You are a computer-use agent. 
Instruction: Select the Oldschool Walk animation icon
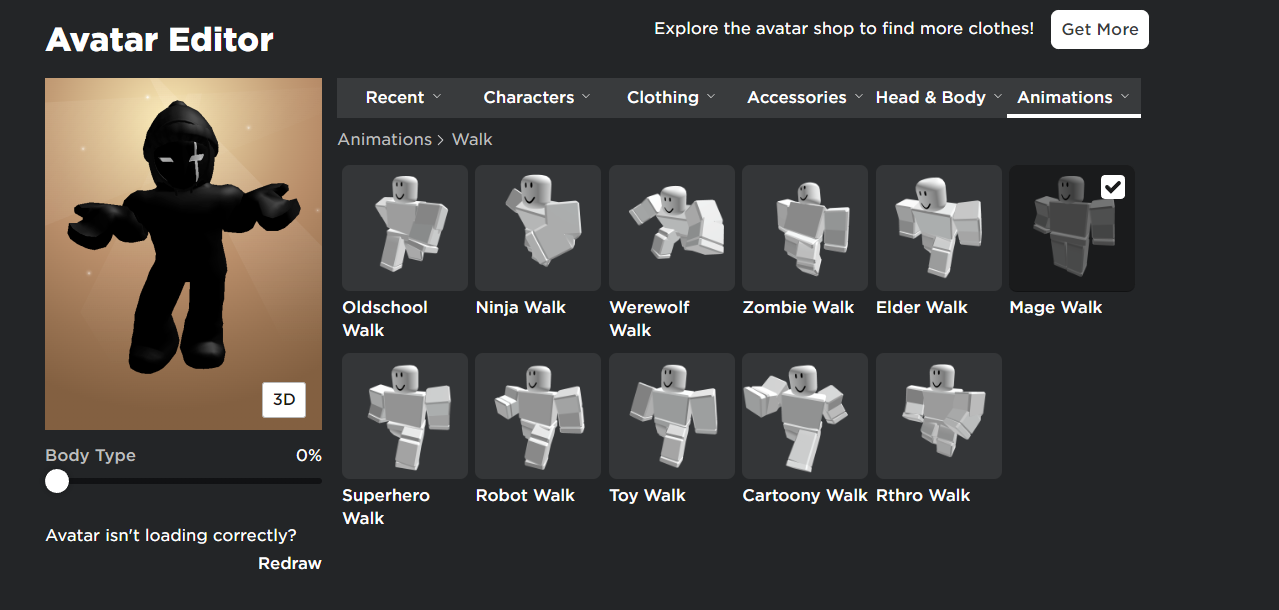click(405, 228)
